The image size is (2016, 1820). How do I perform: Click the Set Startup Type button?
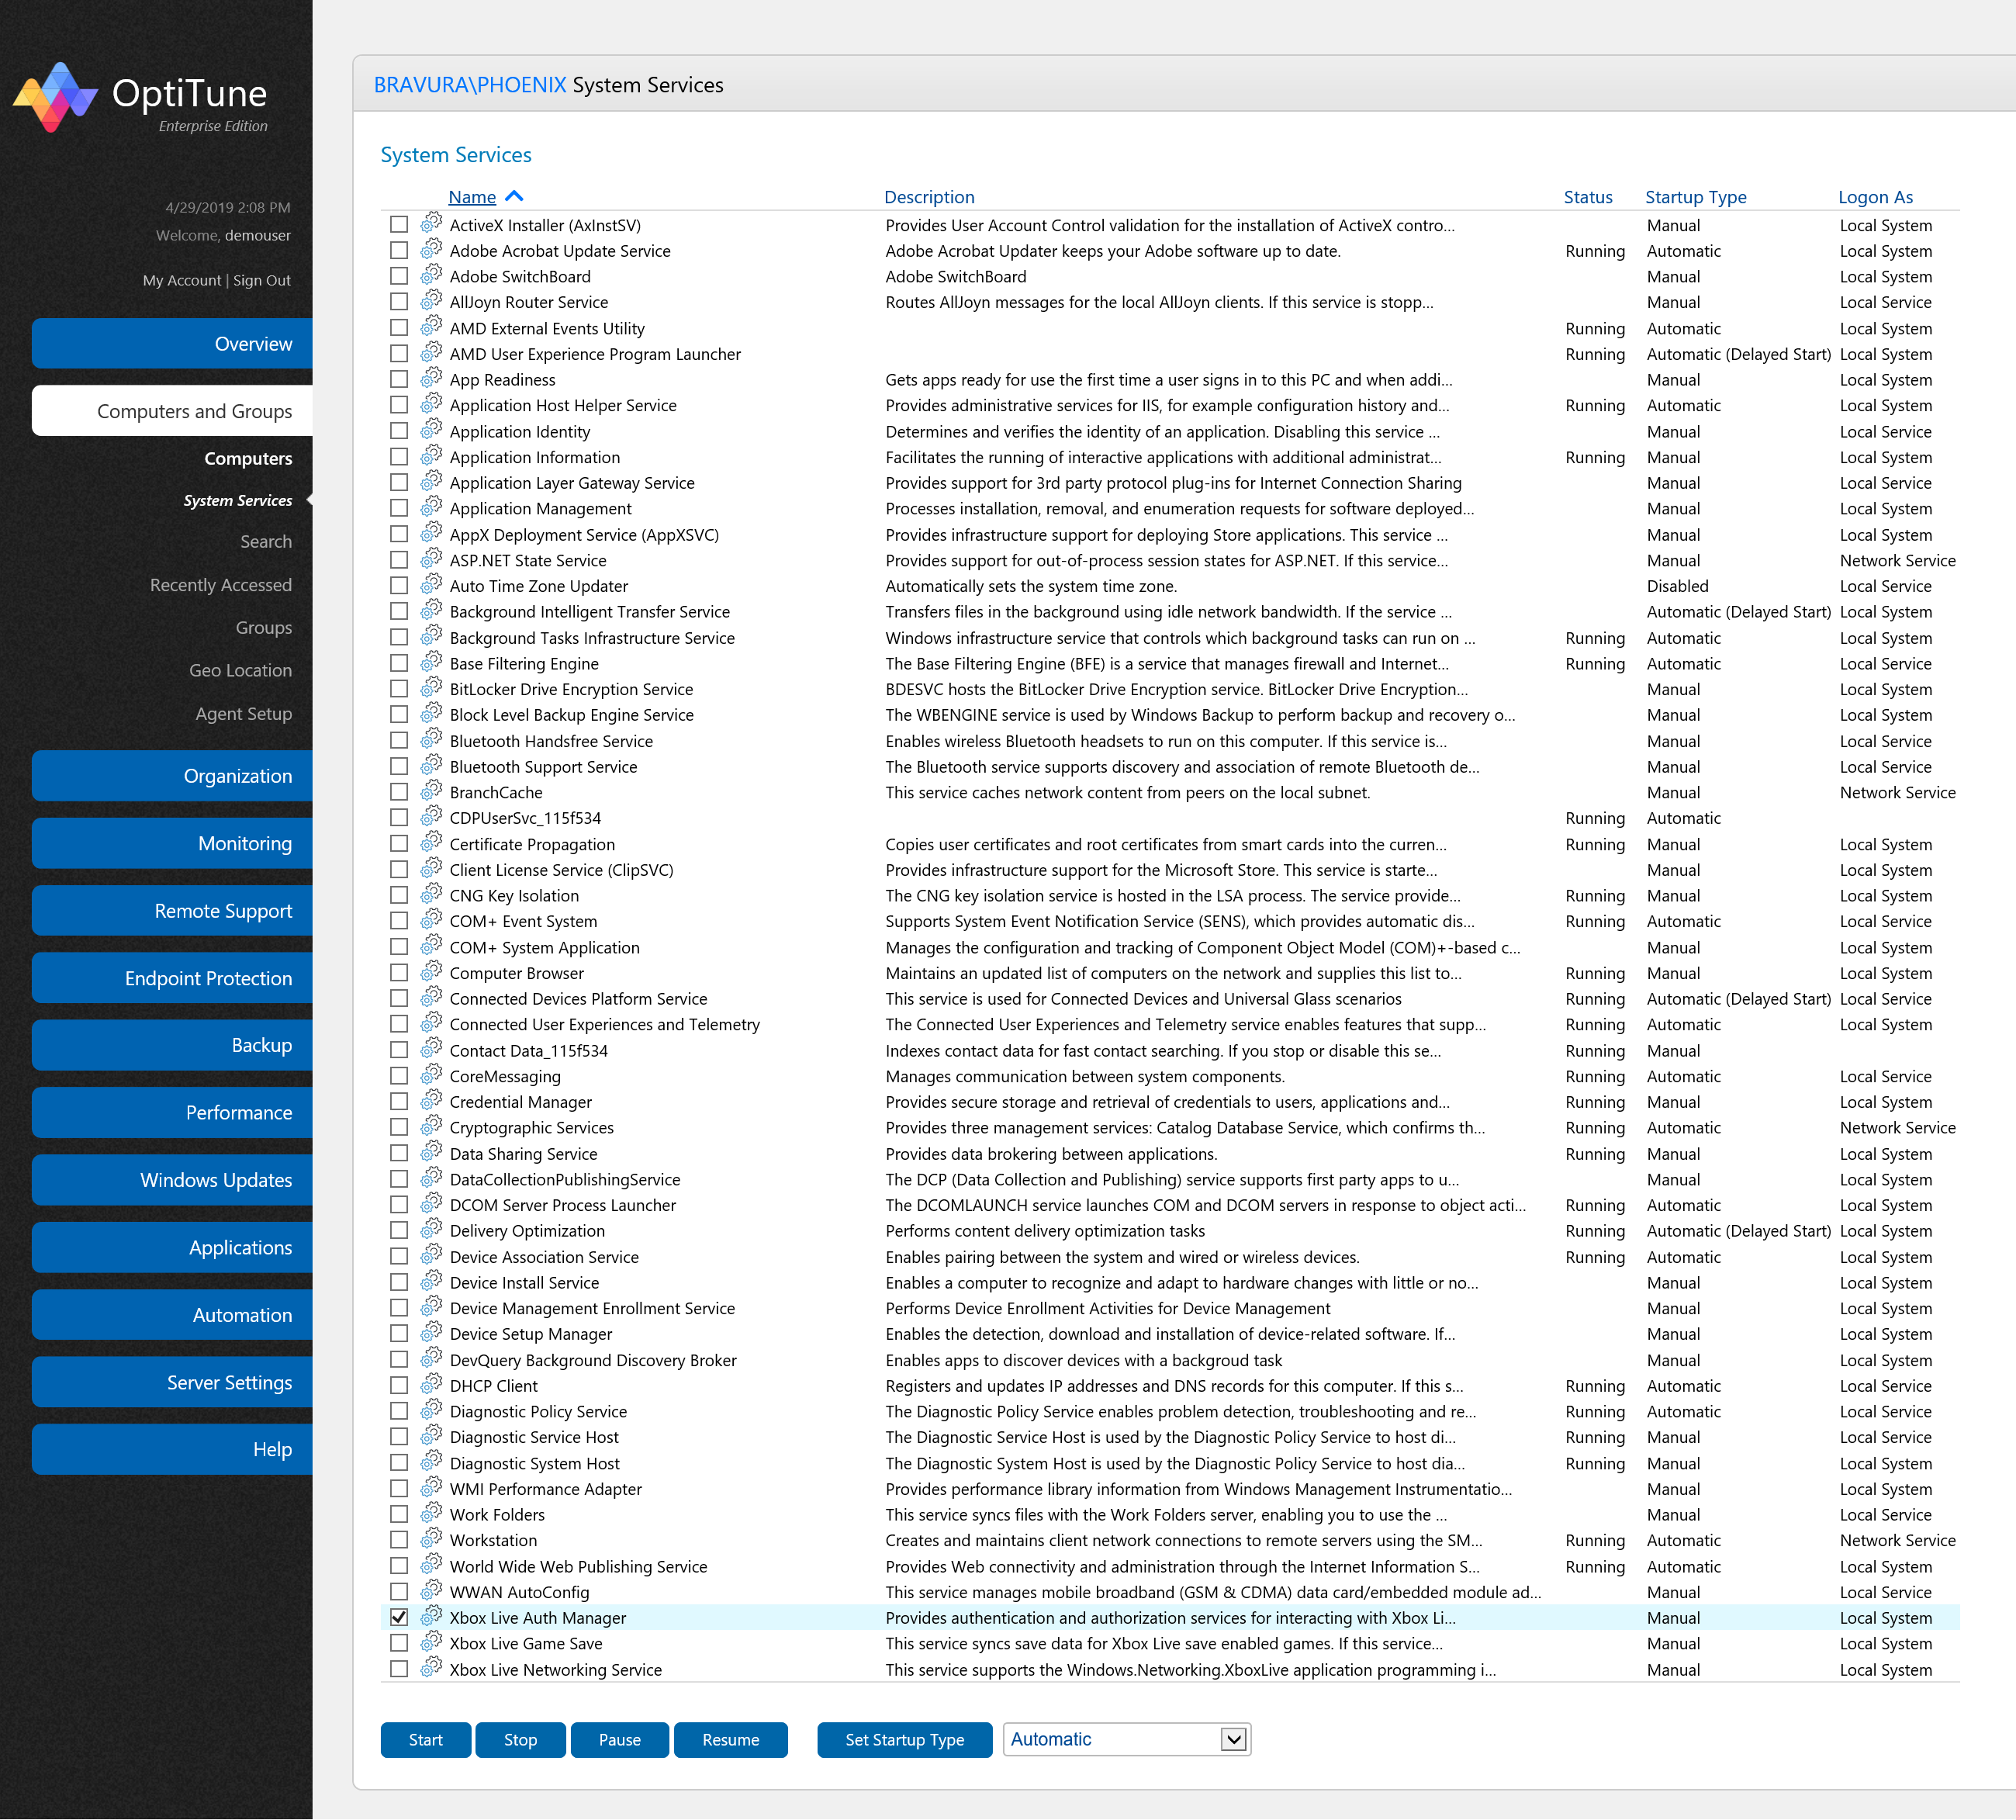(904, 1740)
